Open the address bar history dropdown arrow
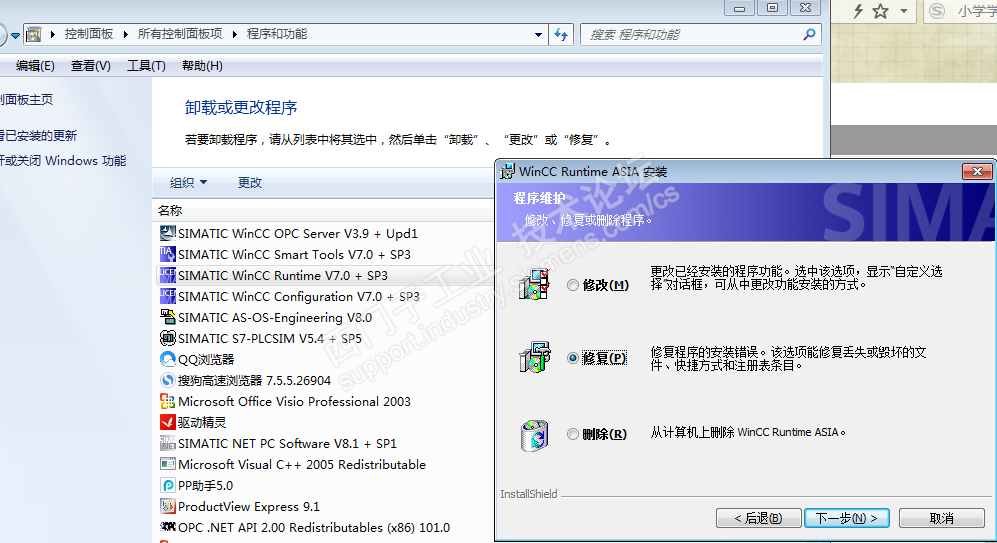The width and height of the screenshot is (997, 543). 538,34
